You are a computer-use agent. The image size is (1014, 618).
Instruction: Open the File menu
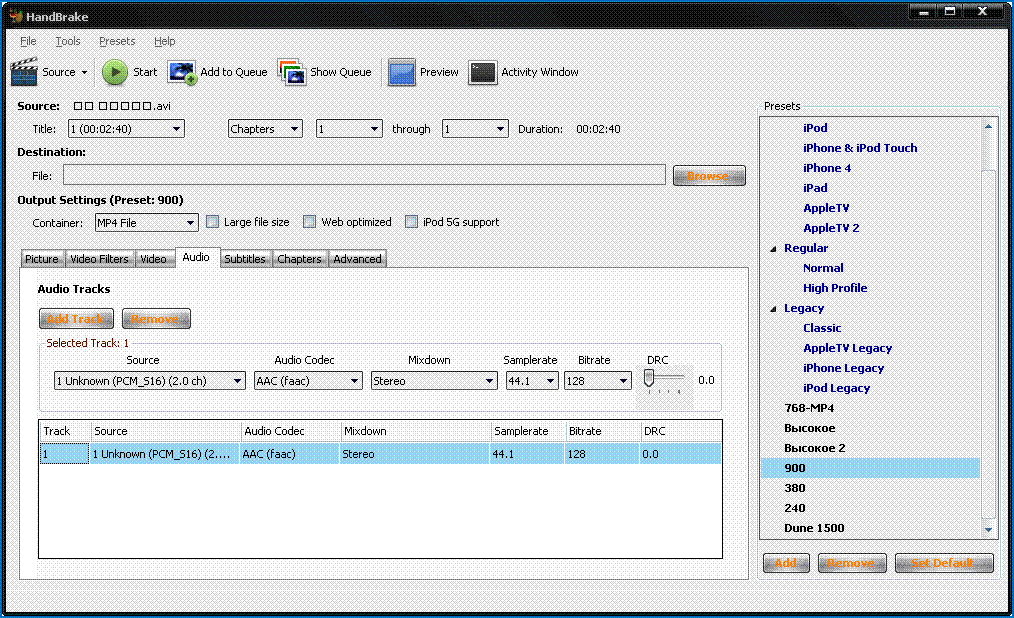click(28, 41)
